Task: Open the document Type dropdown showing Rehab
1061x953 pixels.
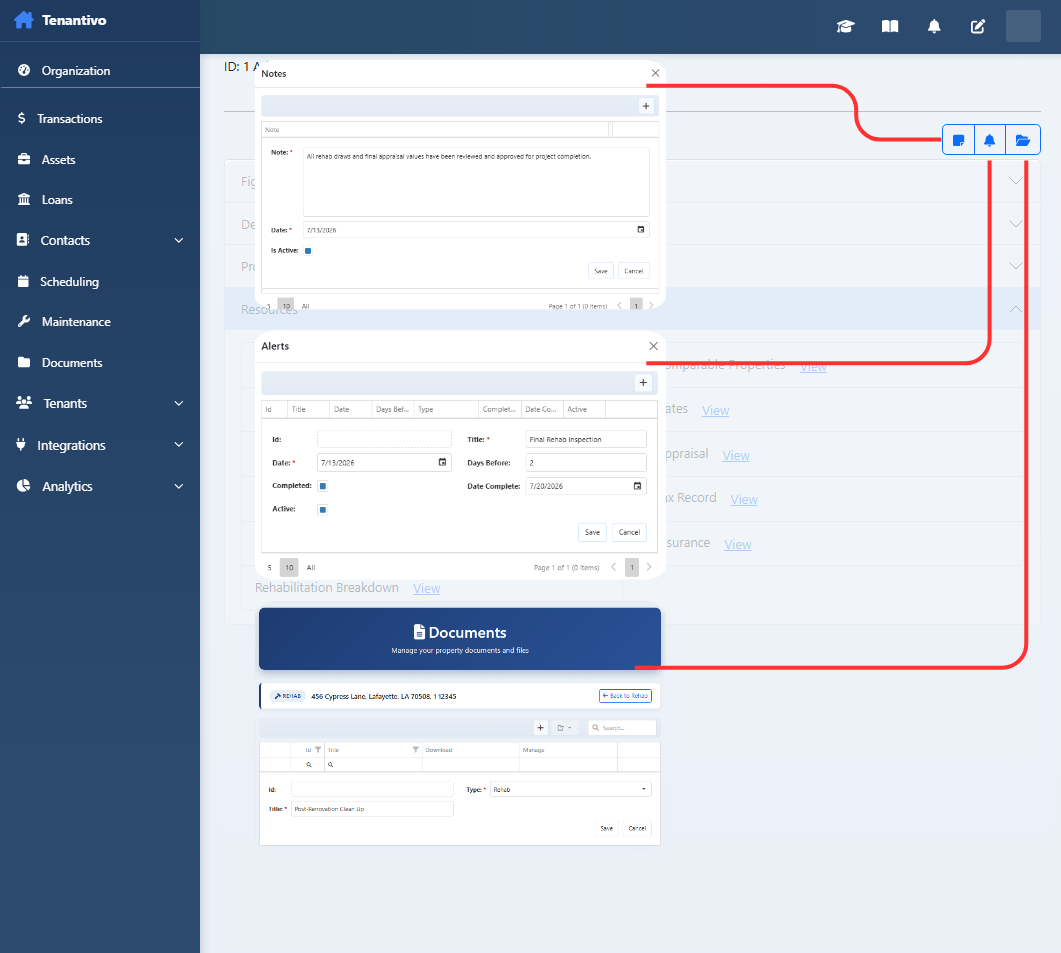Action: pos(570,789)
